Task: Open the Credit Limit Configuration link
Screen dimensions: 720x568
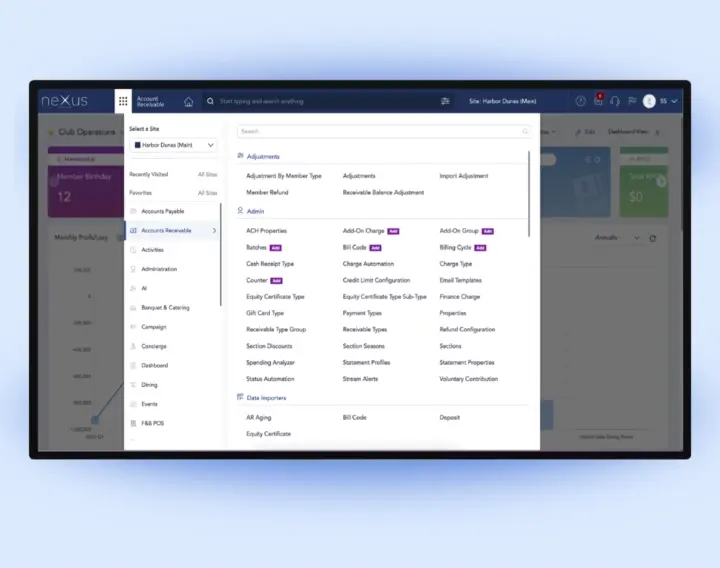Action: click(376, 280)
